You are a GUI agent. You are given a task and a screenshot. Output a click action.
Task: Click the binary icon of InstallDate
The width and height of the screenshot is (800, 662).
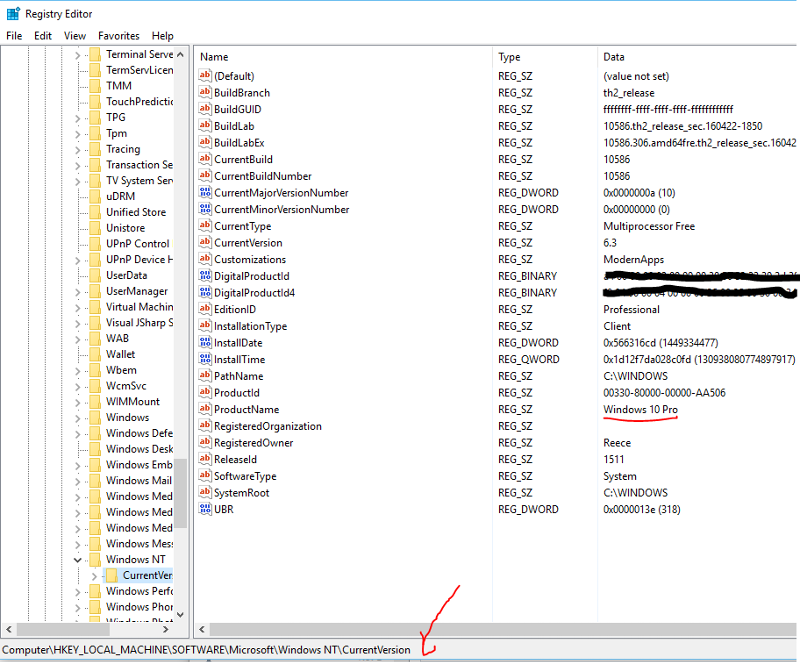click(205, 342)
